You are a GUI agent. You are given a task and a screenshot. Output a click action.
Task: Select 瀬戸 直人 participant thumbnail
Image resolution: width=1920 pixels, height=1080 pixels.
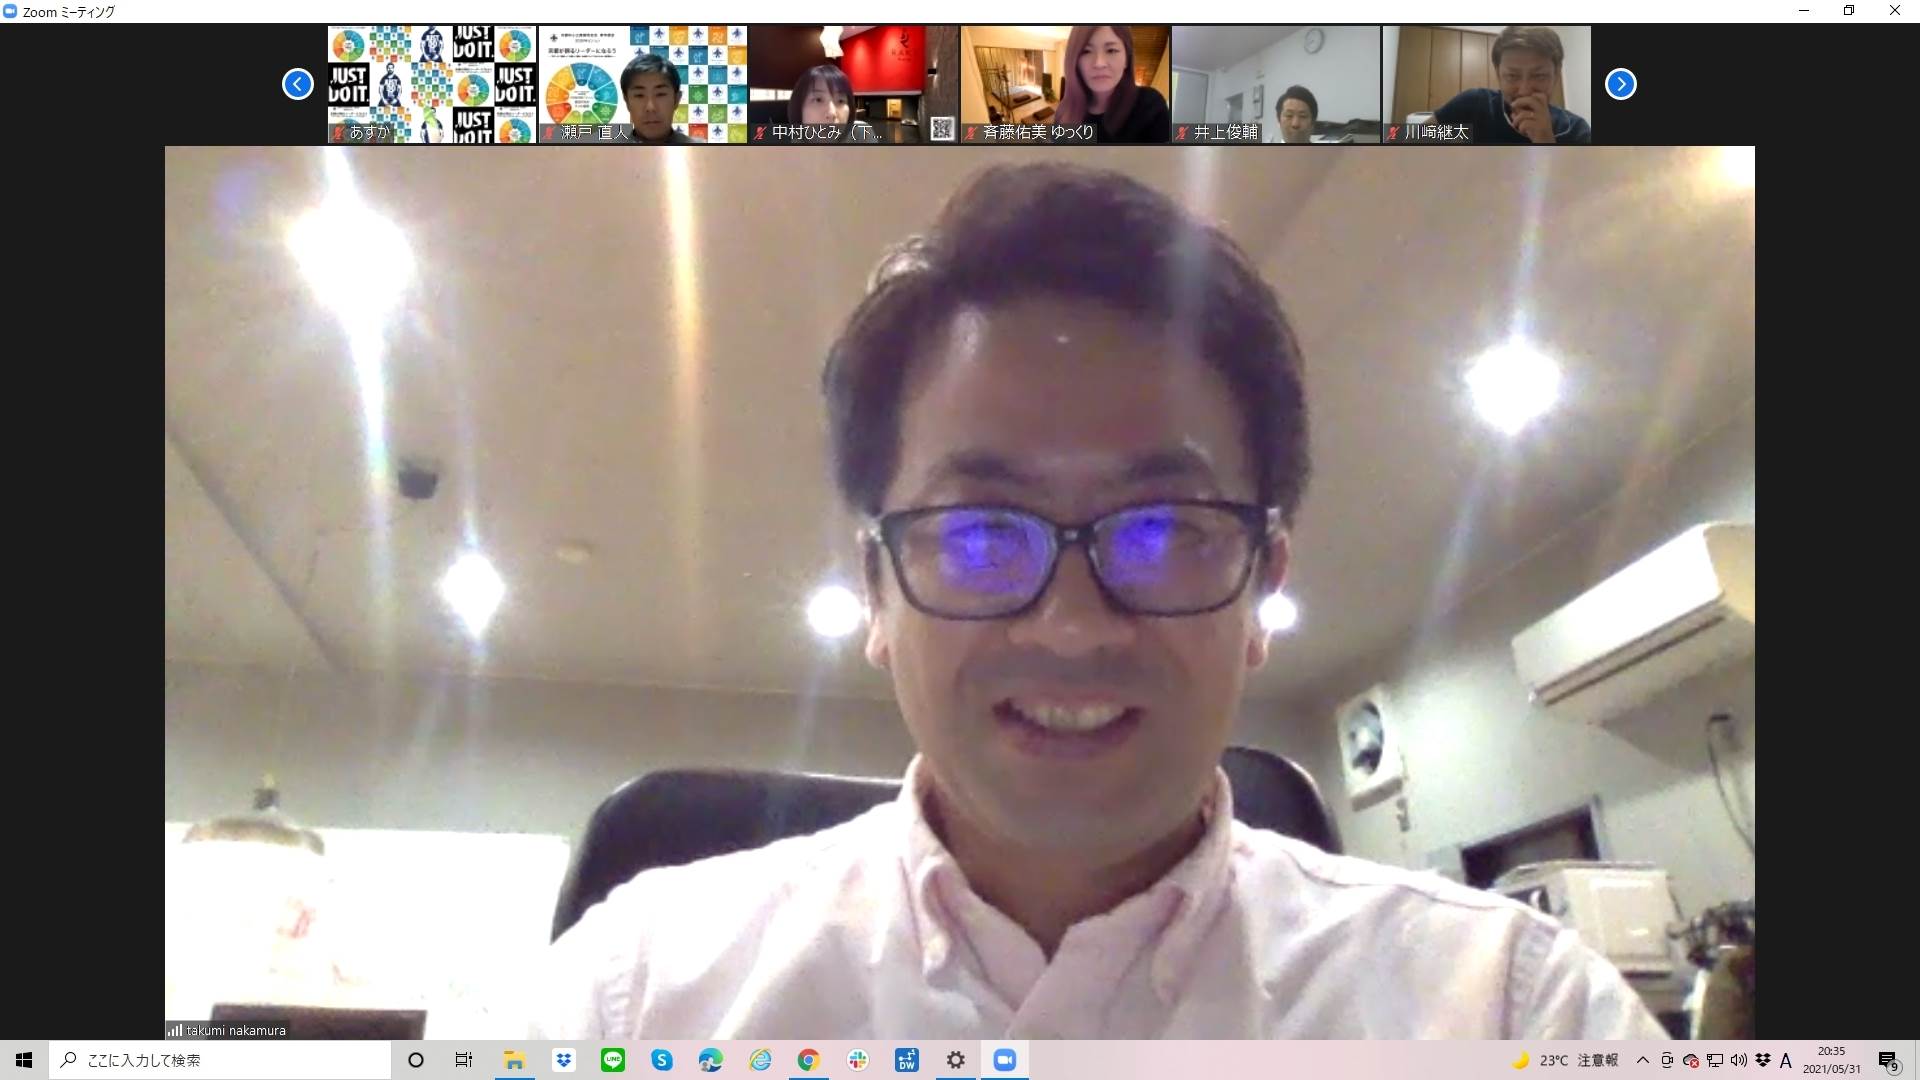(x=643, y=84)
